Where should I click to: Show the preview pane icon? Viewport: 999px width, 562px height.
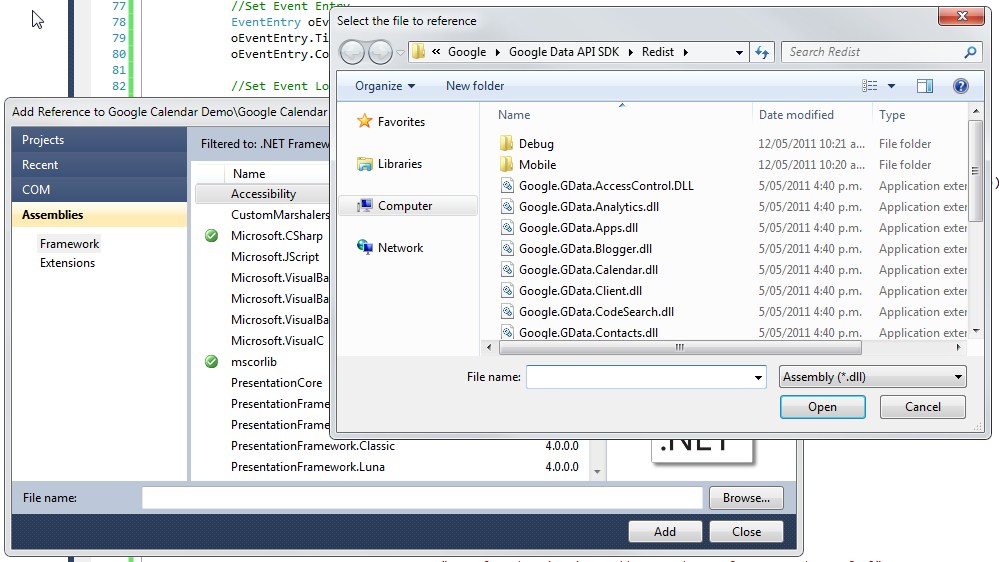(x=925, y=86)
